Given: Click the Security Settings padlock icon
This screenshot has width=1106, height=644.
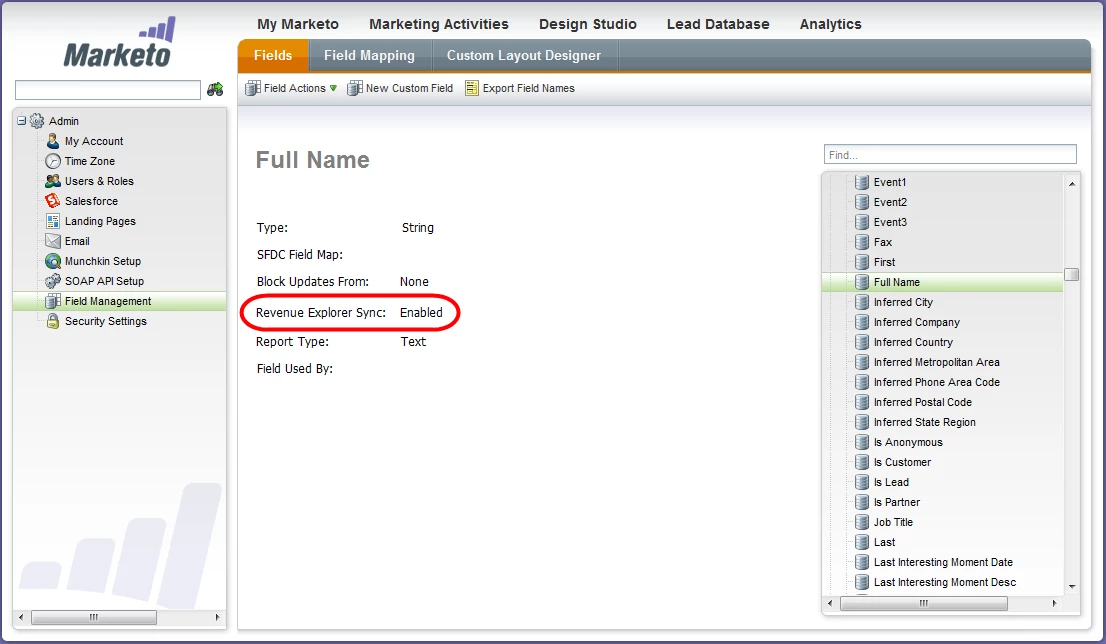Looking at the screenshot, I should [53, 321].
